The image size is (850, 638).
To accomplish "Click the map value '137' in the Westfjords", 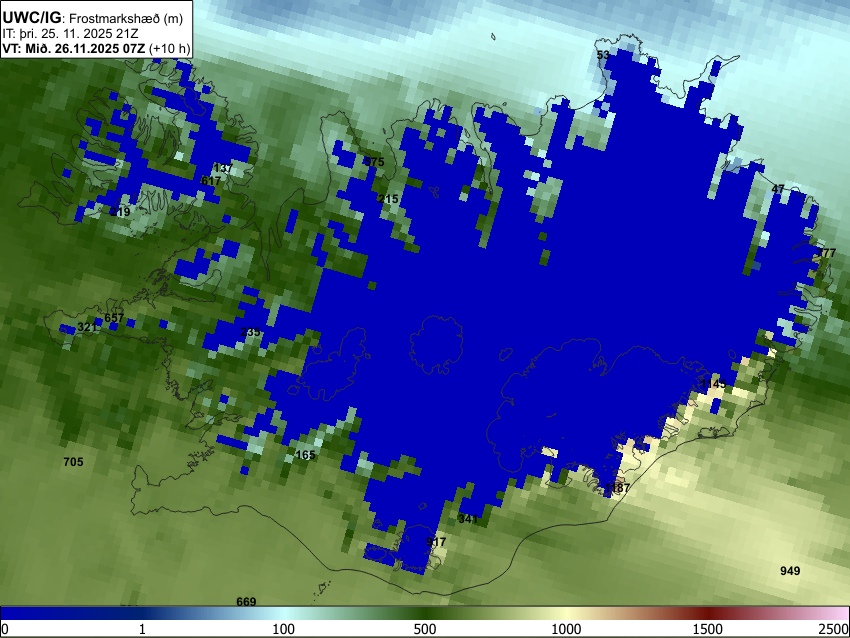I will point(223,168).
